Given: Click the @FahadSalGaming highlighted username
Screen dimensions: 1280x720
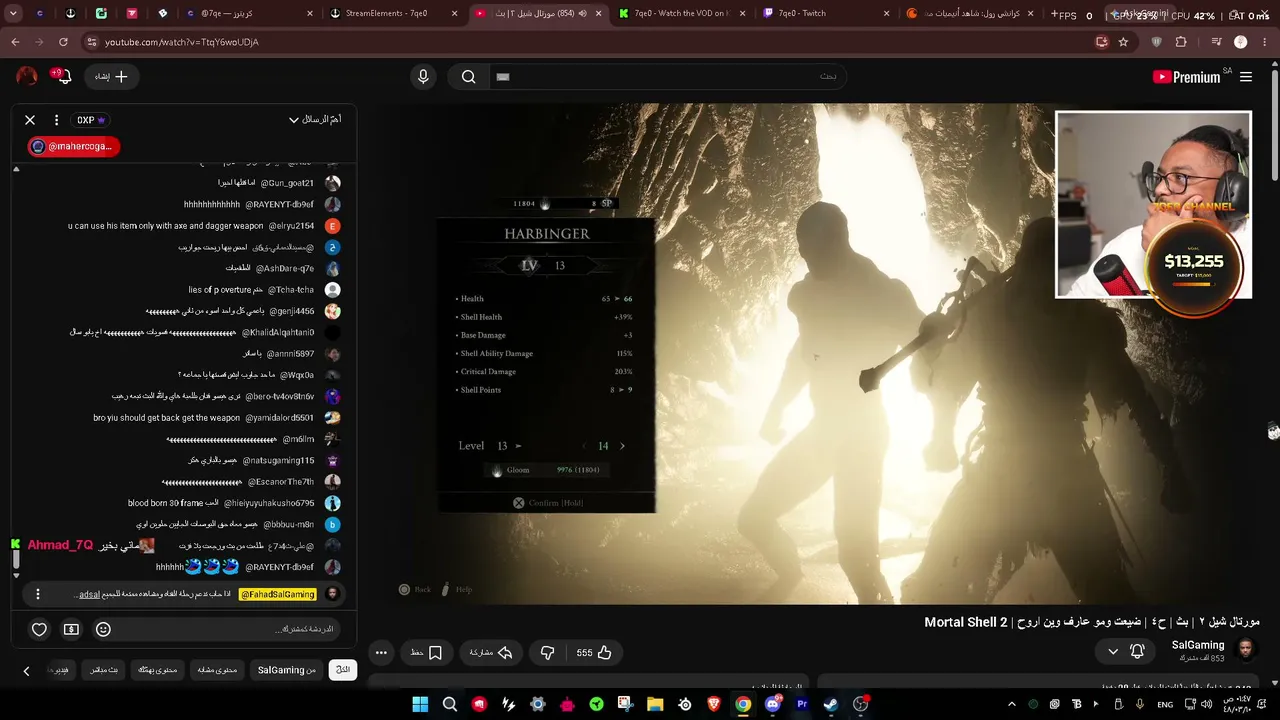Looking at the screenshot, I should click(x=278, y=594).
